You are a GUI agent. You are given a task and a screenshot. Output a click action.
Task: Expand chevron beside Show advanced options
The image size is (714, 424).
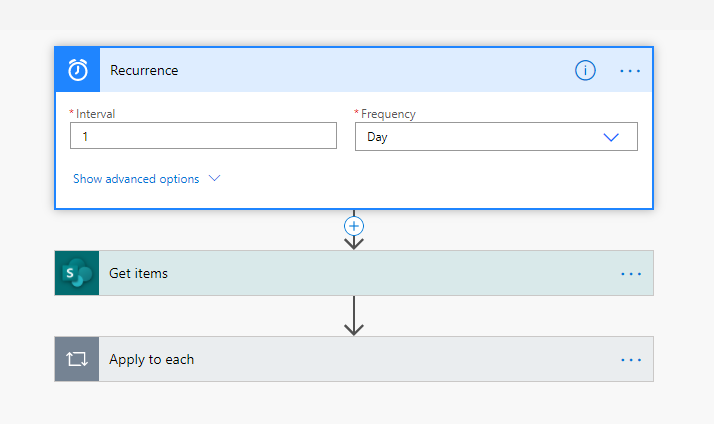coord(213,179)
